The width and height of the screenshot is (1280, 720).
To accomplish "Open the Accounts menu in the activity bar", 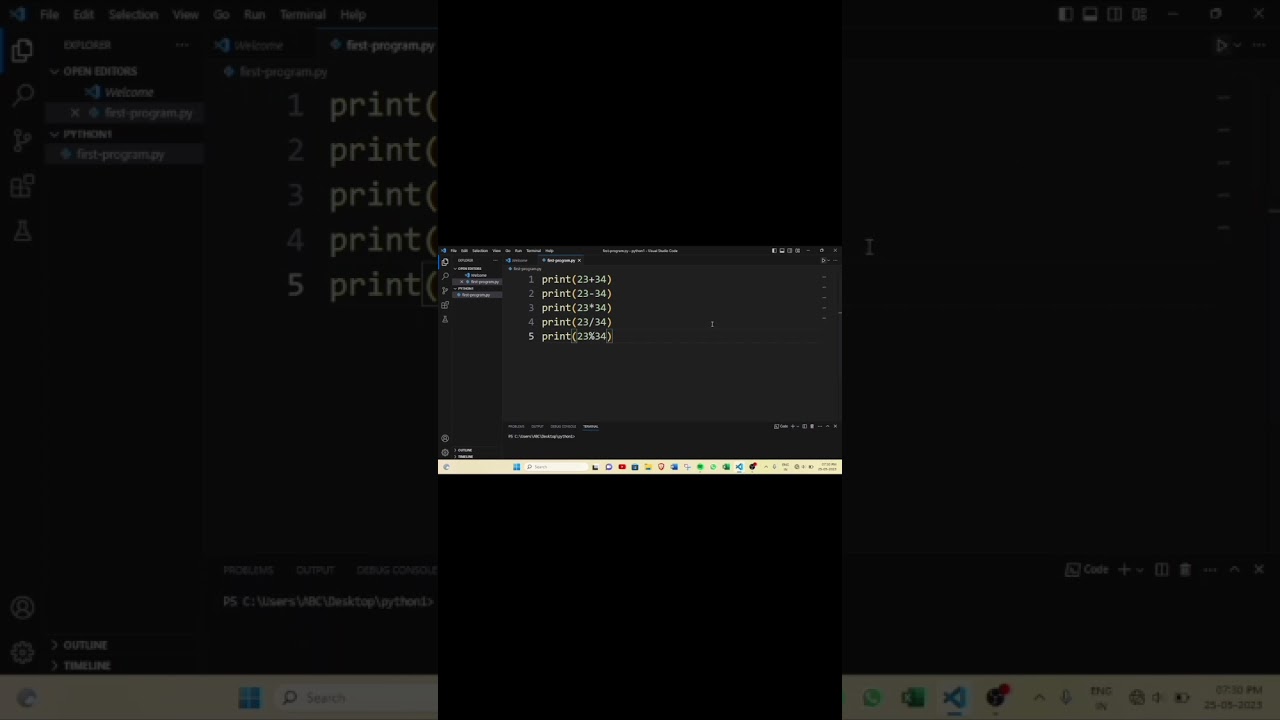I will [x=445, y=438].
